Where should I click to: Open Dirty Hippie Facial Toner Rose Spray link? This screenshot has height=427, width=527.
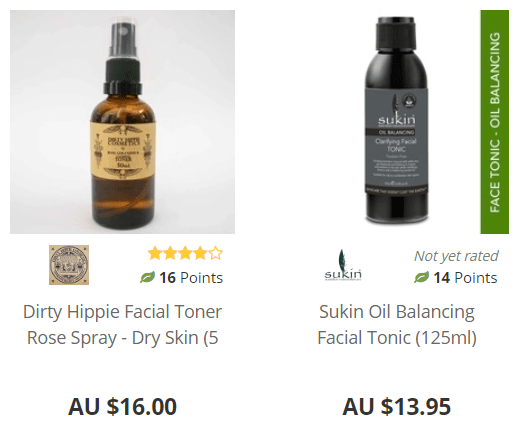coord(122,324)
